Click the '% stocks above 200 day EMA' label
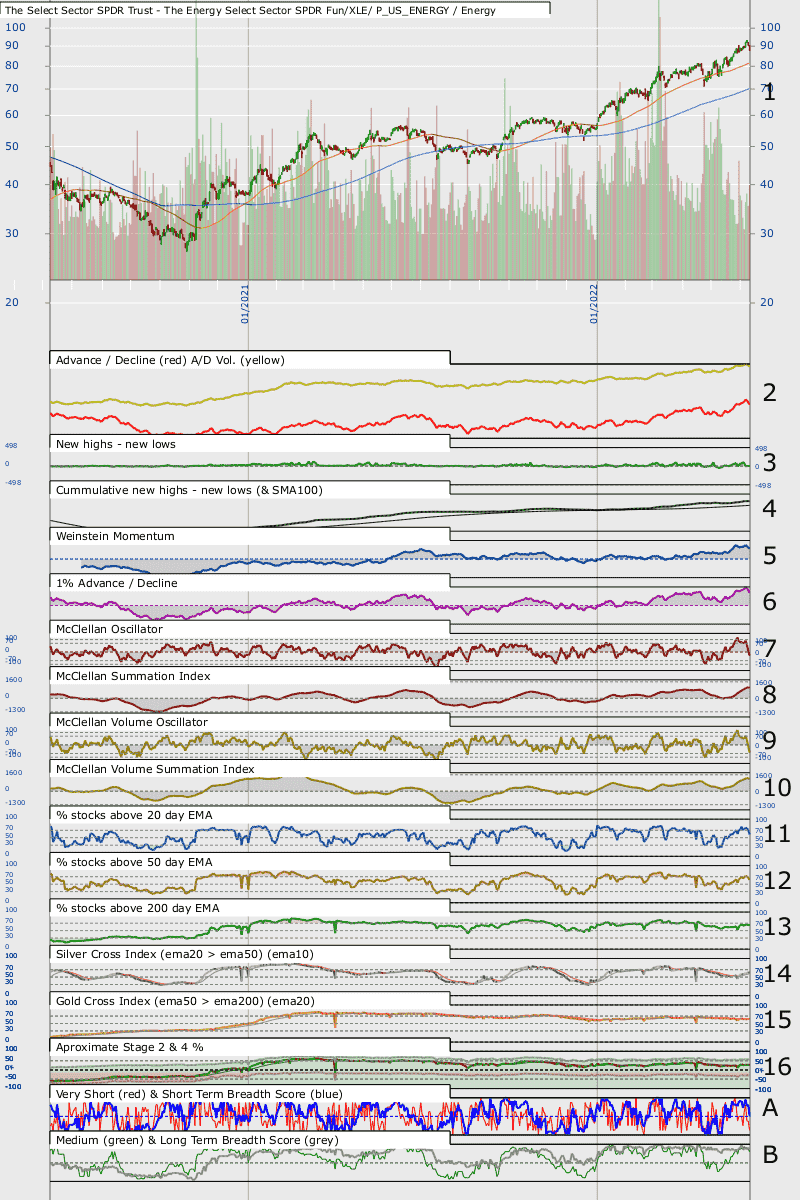The width and height of the screenshot is (800, 1200). point(138,908)
